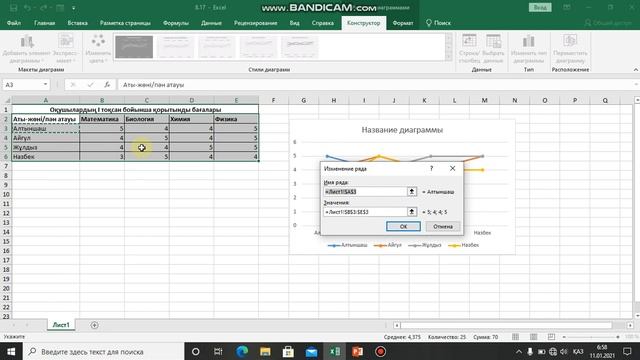Click Switch Row/Column icon

pos(469,49)
